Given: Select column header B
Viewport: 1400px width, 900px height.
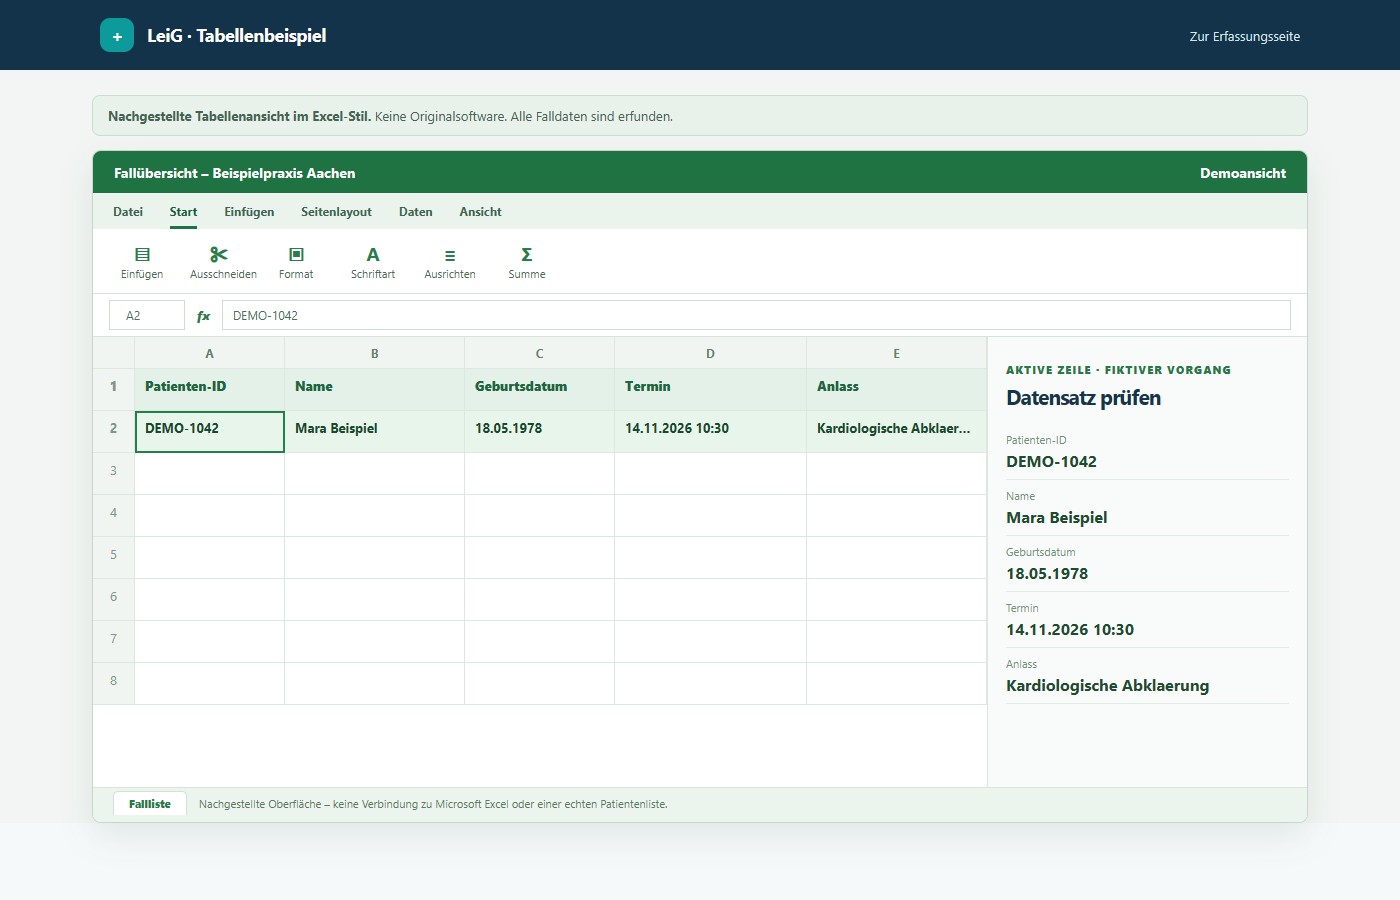Looking at the screenshot, I should [374, 353].
